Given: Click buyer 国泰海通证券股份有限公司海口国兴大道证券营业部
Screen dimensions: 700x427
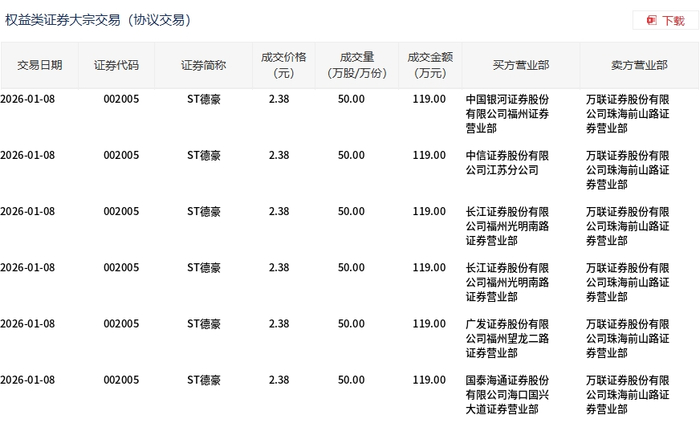Looking at the screenshot, I should pyautogui.click(x=507, y=395).
